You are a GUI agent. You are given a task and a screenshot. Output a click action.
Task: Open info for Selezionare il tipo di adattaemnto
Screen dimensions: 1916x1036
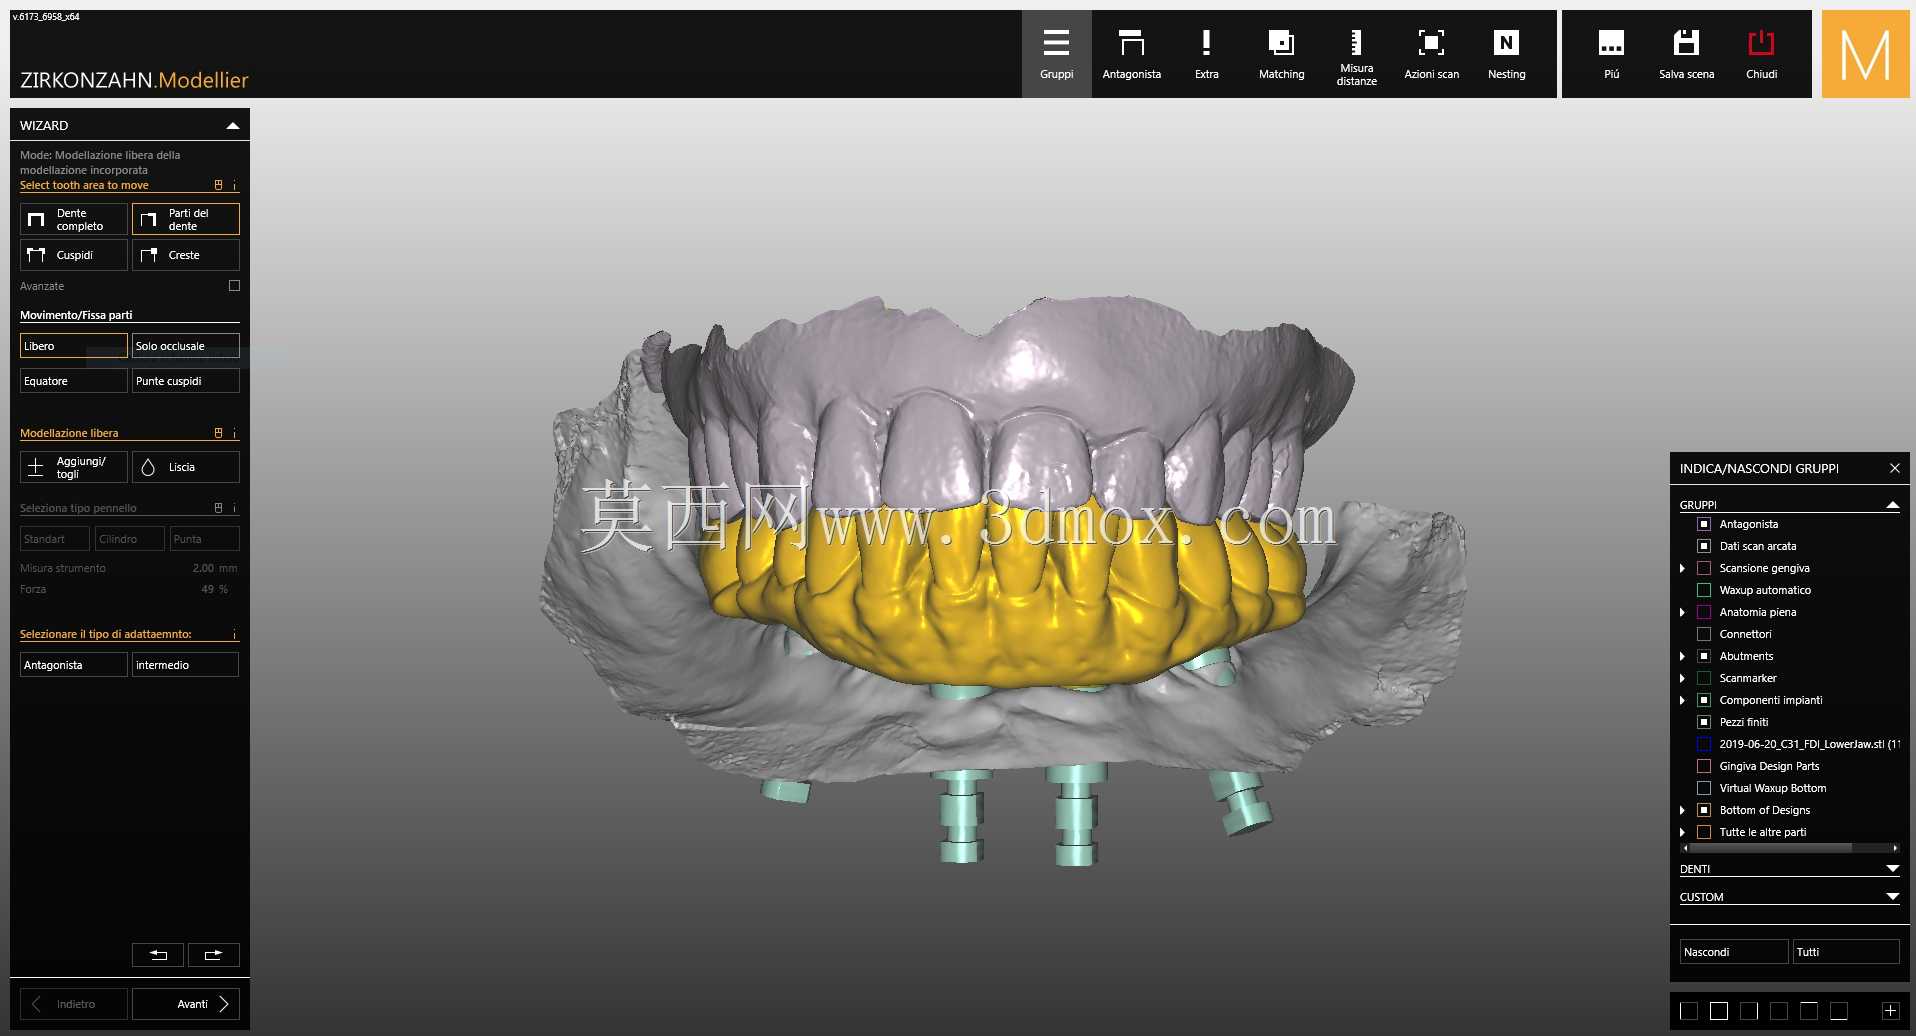(x=235, y=634)
